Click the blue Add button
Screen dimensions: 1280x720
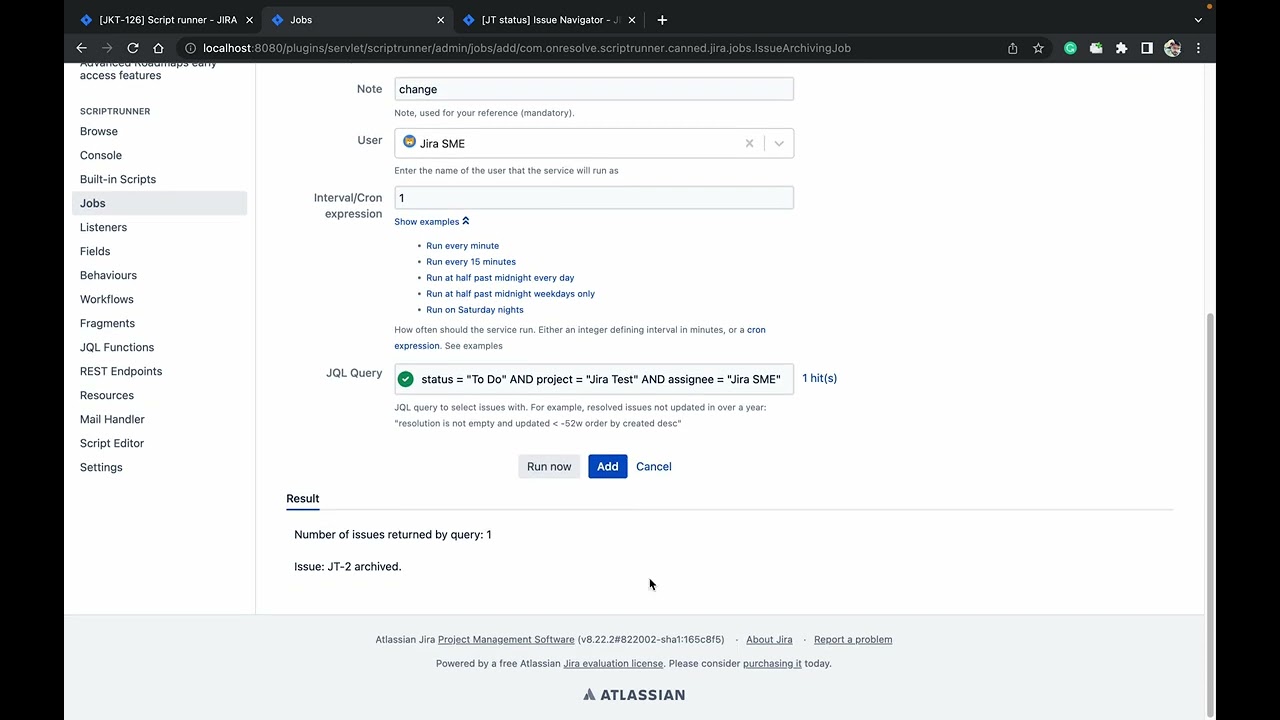point(607,466)
